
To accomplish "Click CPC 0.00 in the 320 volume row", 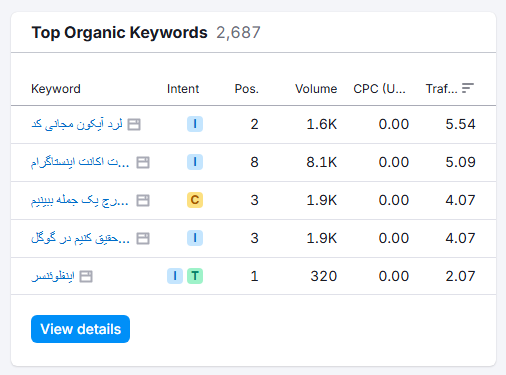I will pyautogui.click(x=394, y=276).
